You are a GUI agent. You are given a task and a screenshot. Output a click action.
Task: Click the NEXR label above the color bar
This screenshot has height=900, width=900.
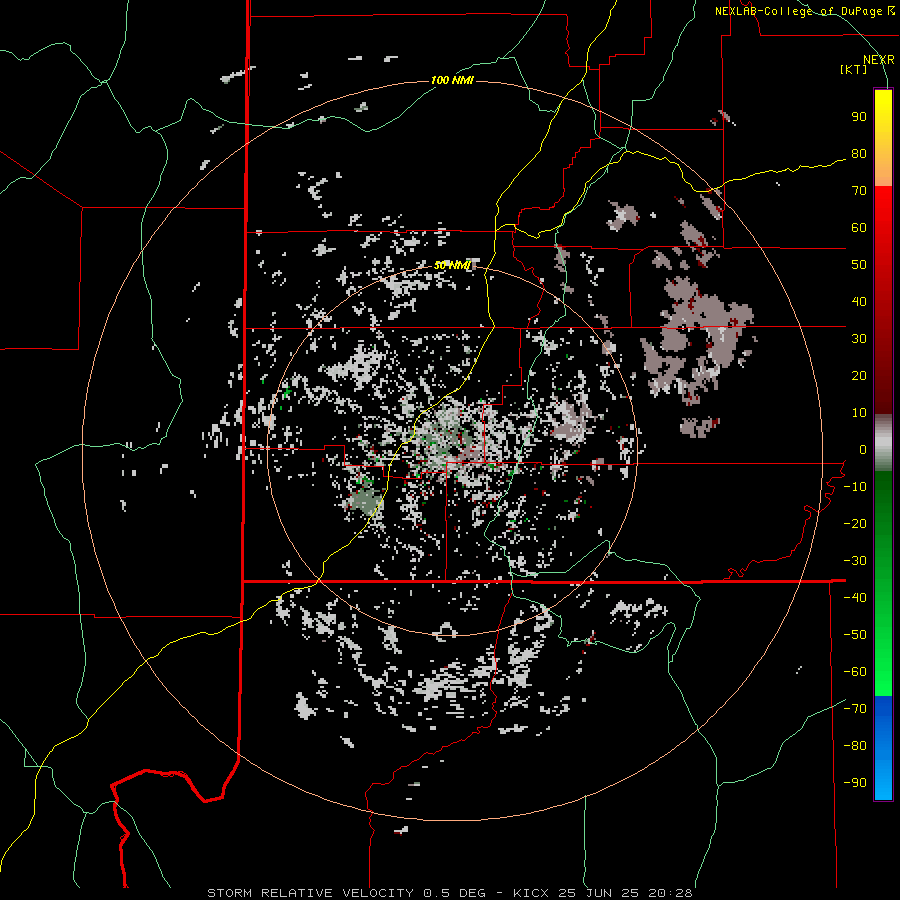point(879,60)
